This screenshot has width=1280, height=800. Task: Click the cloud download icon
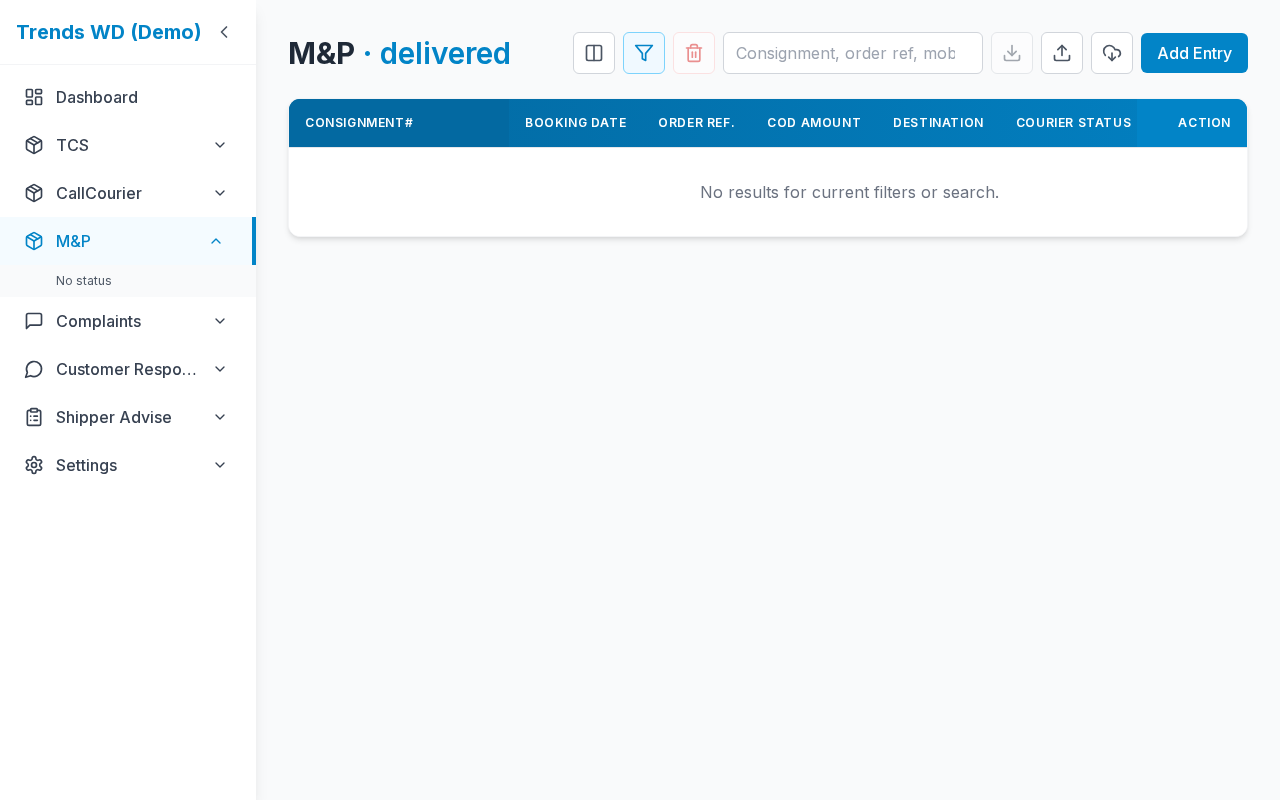pos(1112,53)
